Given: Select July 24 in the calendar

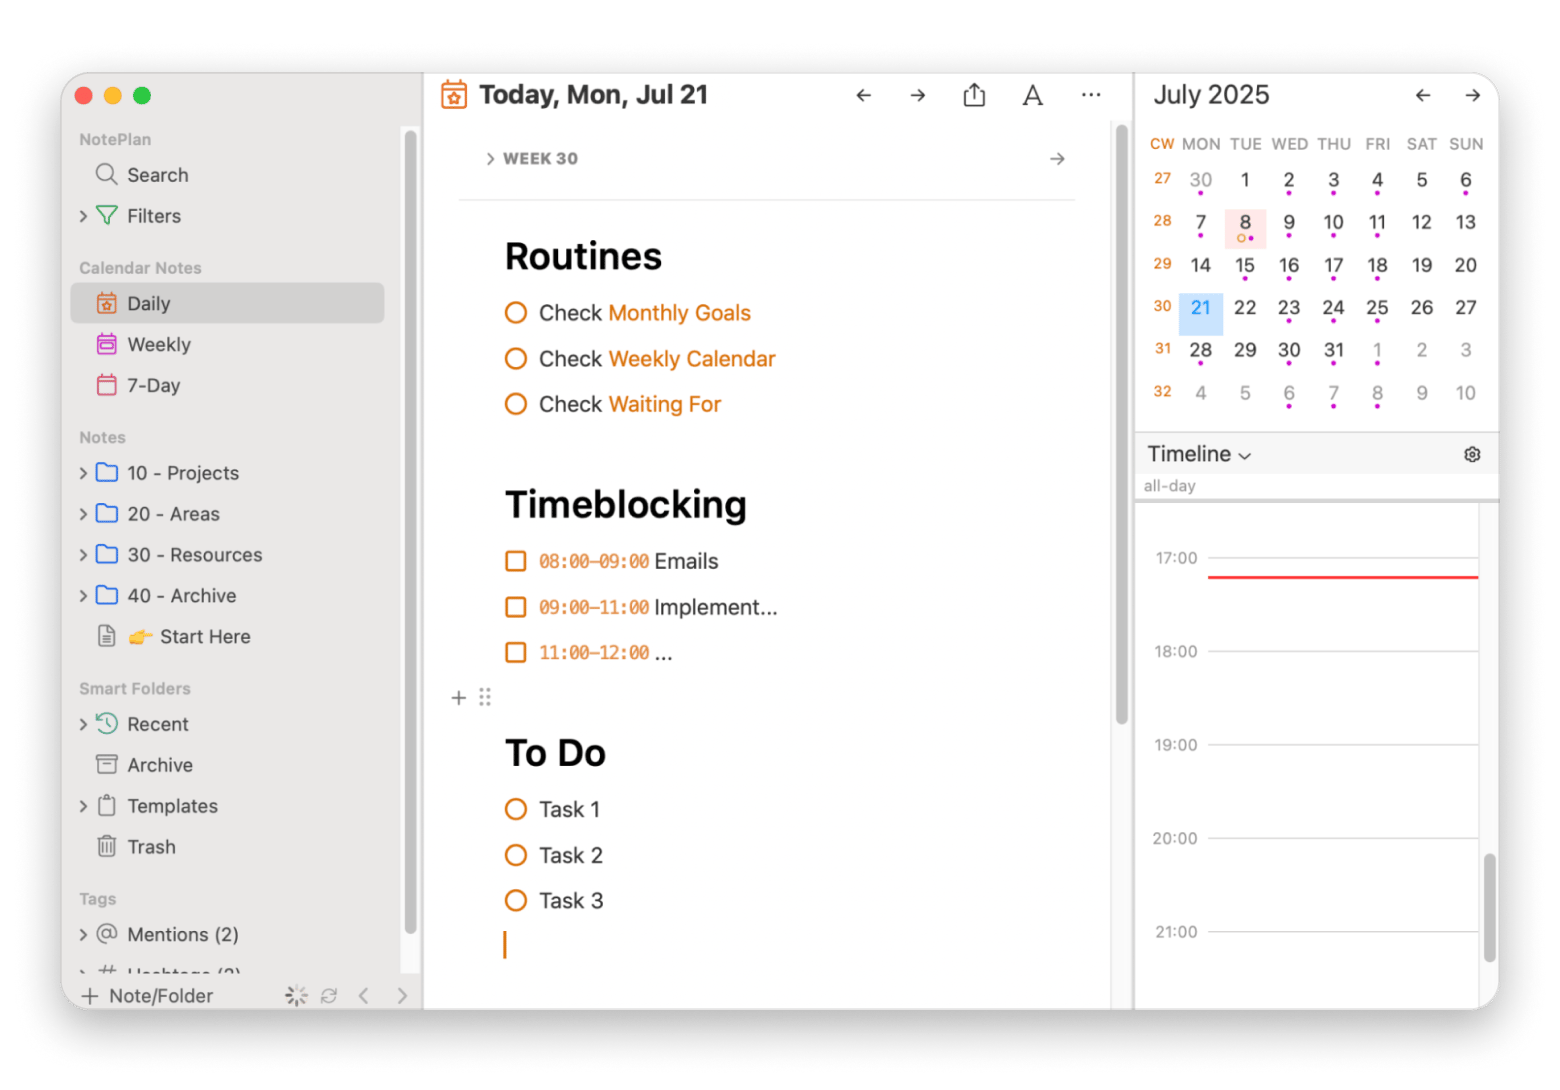Looking at the screenshot, I should pyautogui.click(x=1333, y=308).
